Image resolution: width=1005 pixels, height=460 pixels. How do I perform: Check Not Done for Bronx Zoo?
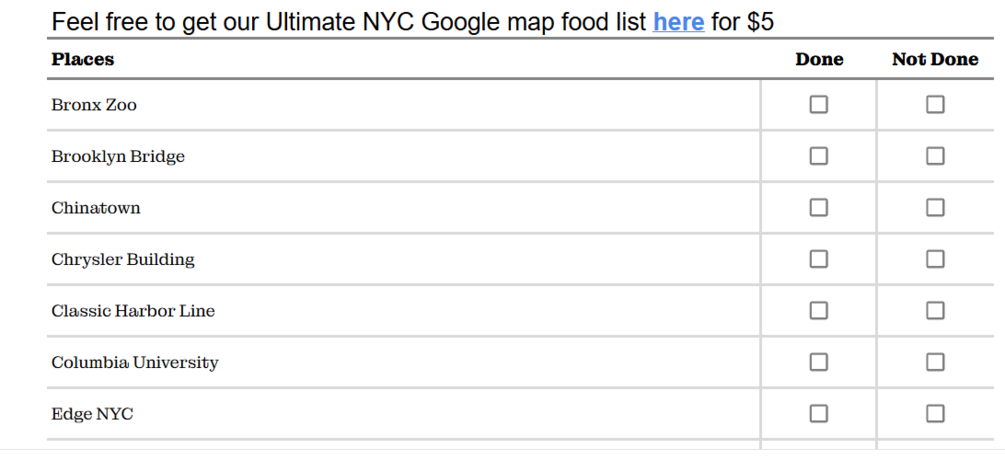pyautogui.click(x=935, y=104)
